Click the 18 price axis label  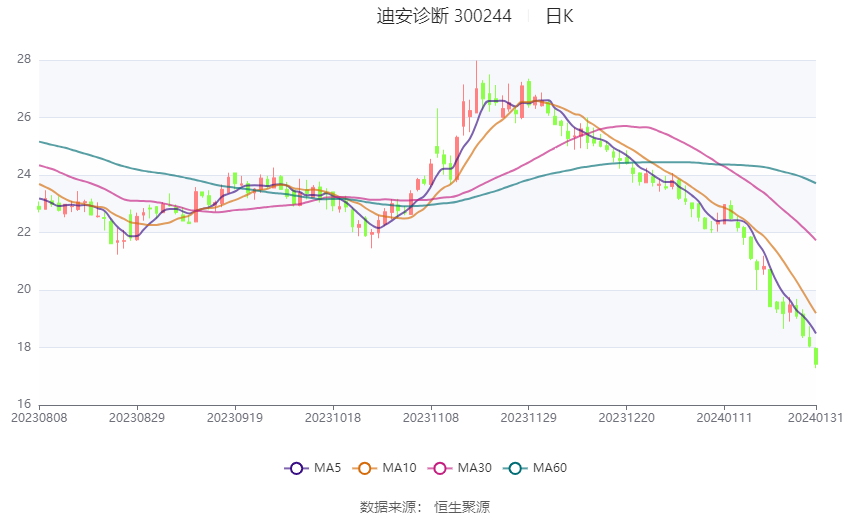[24, 347]
